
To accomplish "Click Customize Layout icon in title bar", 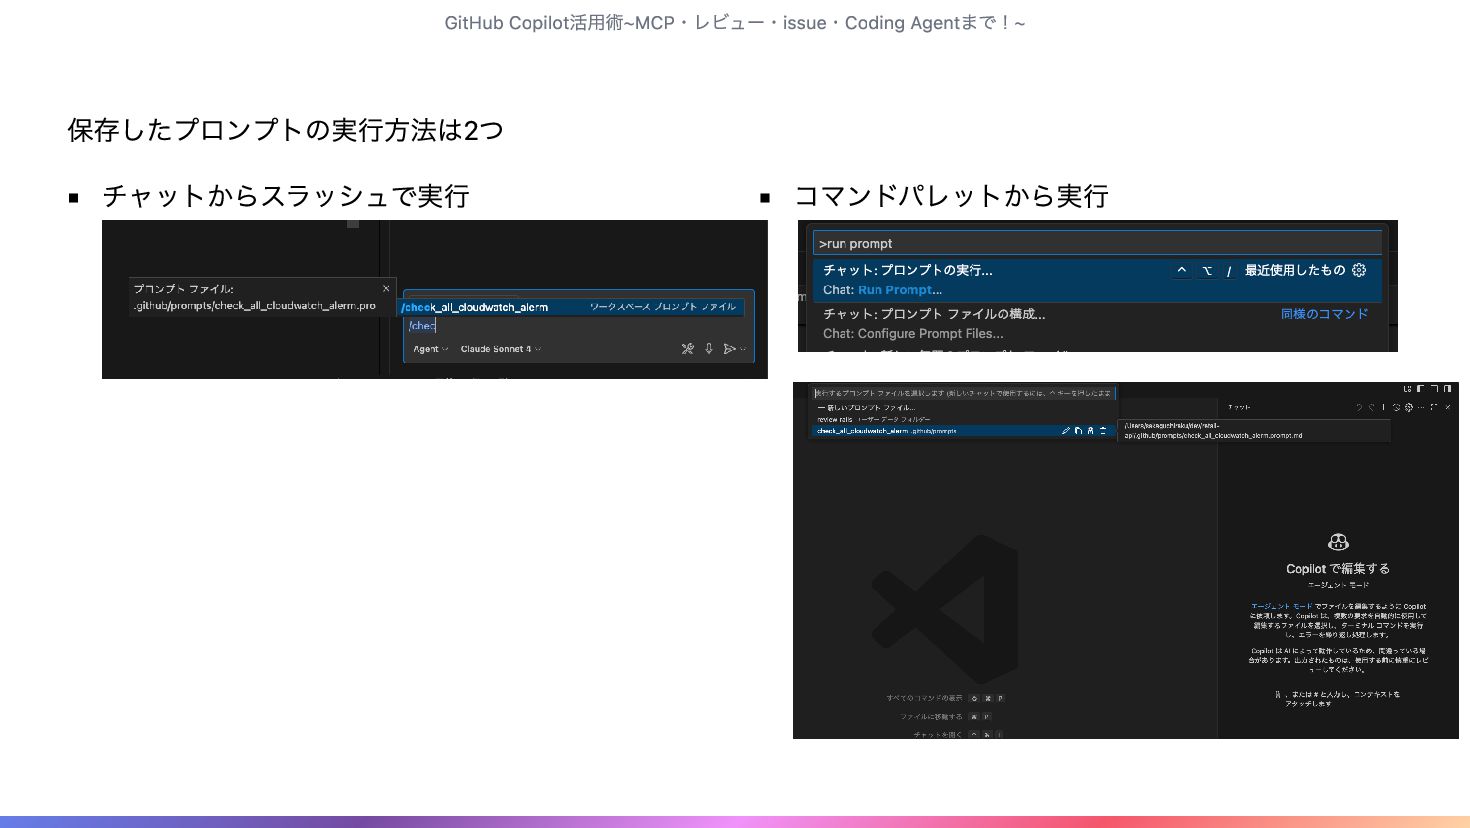I will (1408, 389).
